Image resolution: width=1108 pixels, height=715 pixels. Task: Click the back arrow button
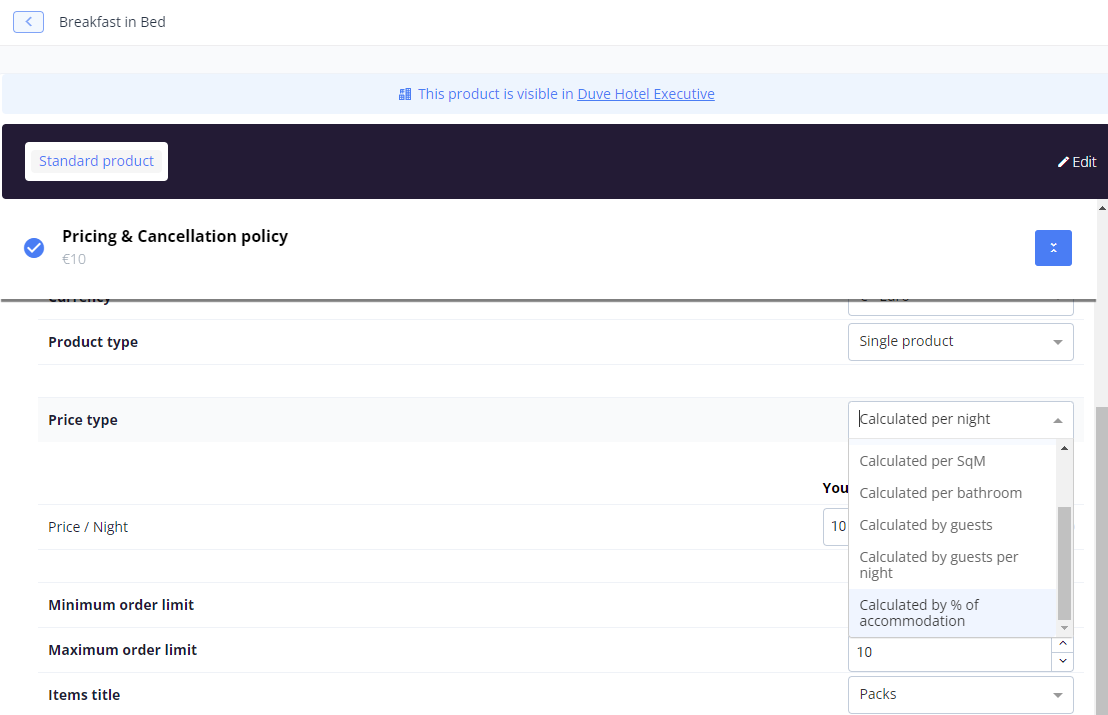point(28,22)
